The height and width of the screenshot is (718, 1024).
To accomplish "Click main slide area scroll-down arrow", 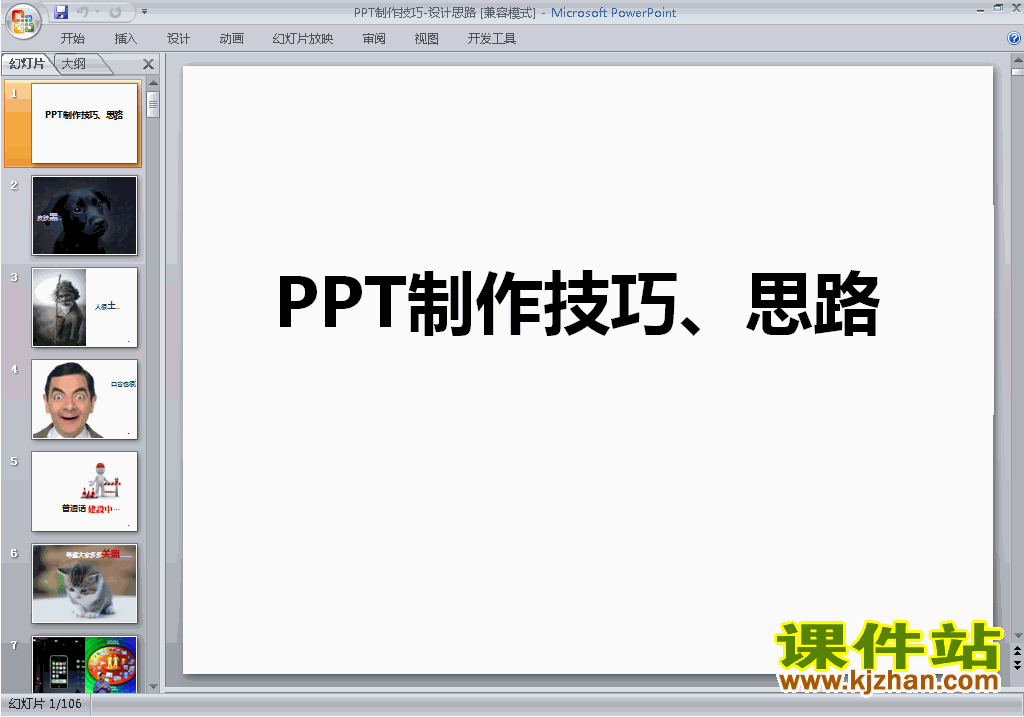I will (x=1017, y=636).
